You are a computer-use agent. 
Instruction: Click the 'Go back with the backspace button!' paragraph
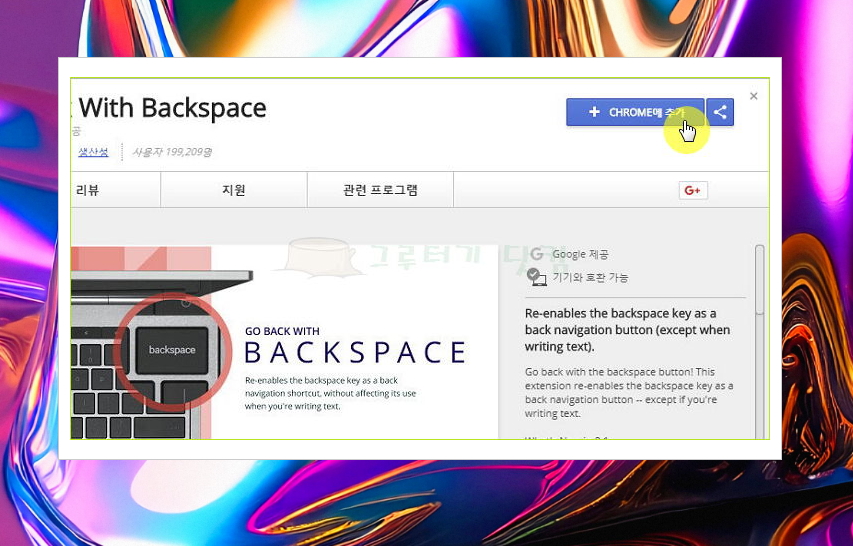click(629, 393)
